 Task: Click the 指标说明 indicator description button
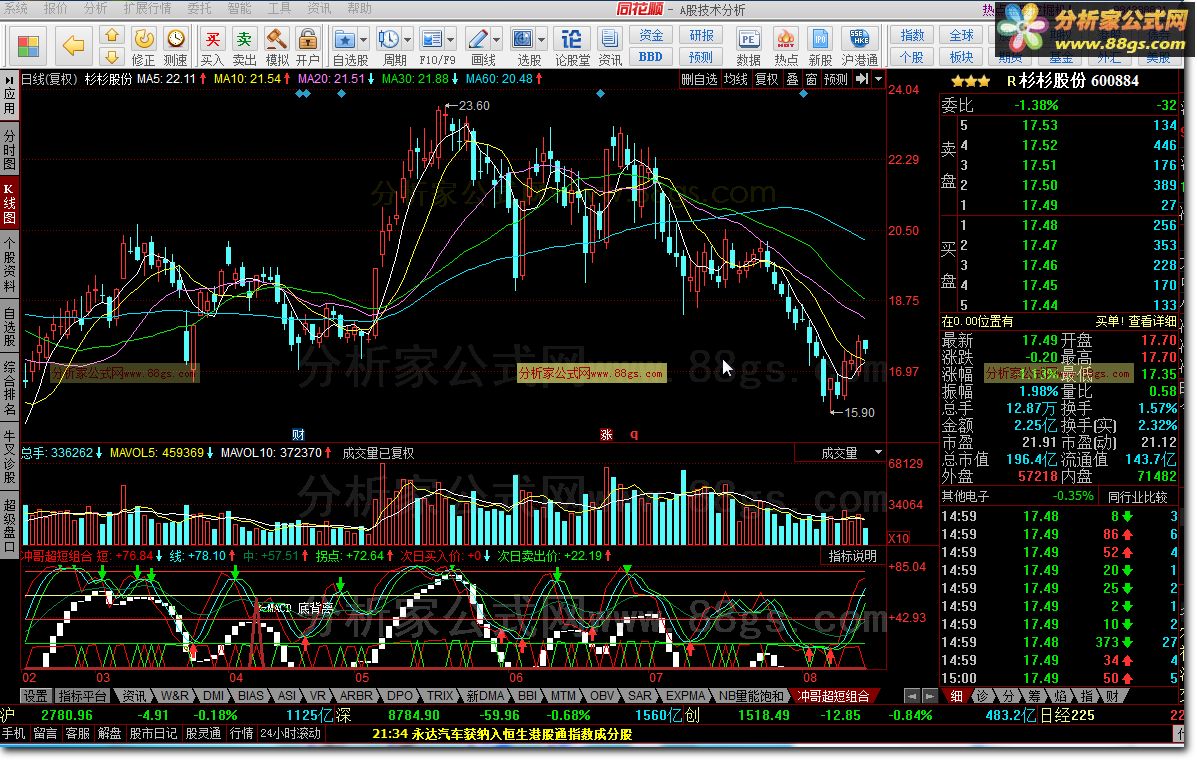[x=853, y=556]
